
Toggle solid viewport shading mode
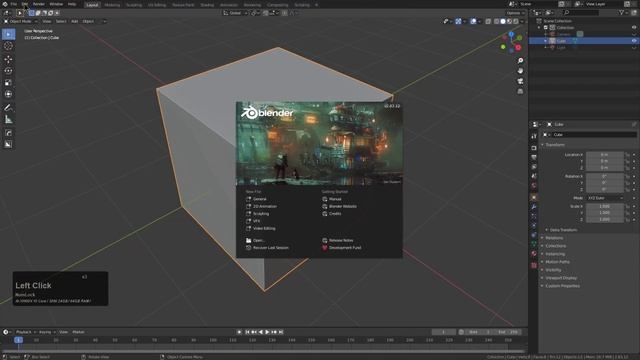(503, 21)
